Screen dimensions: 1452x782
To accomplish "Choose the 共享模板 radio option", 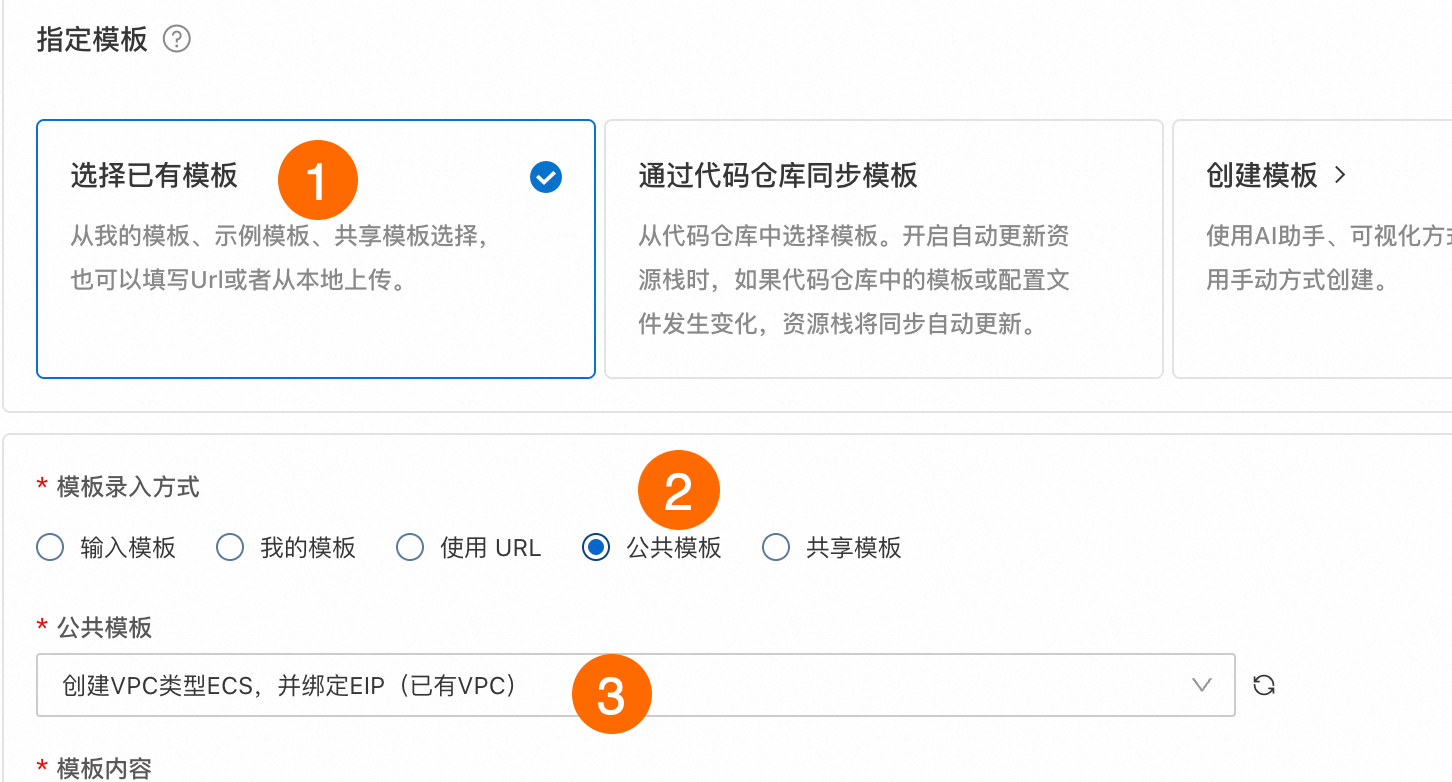I will pos(776,548).
